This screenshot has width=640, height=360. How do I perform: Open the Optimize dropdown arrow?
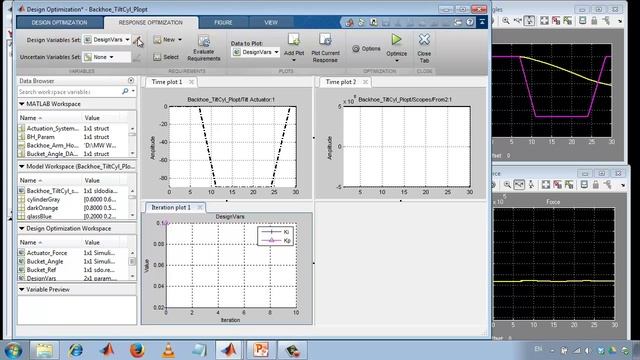(x=397, y=61)
